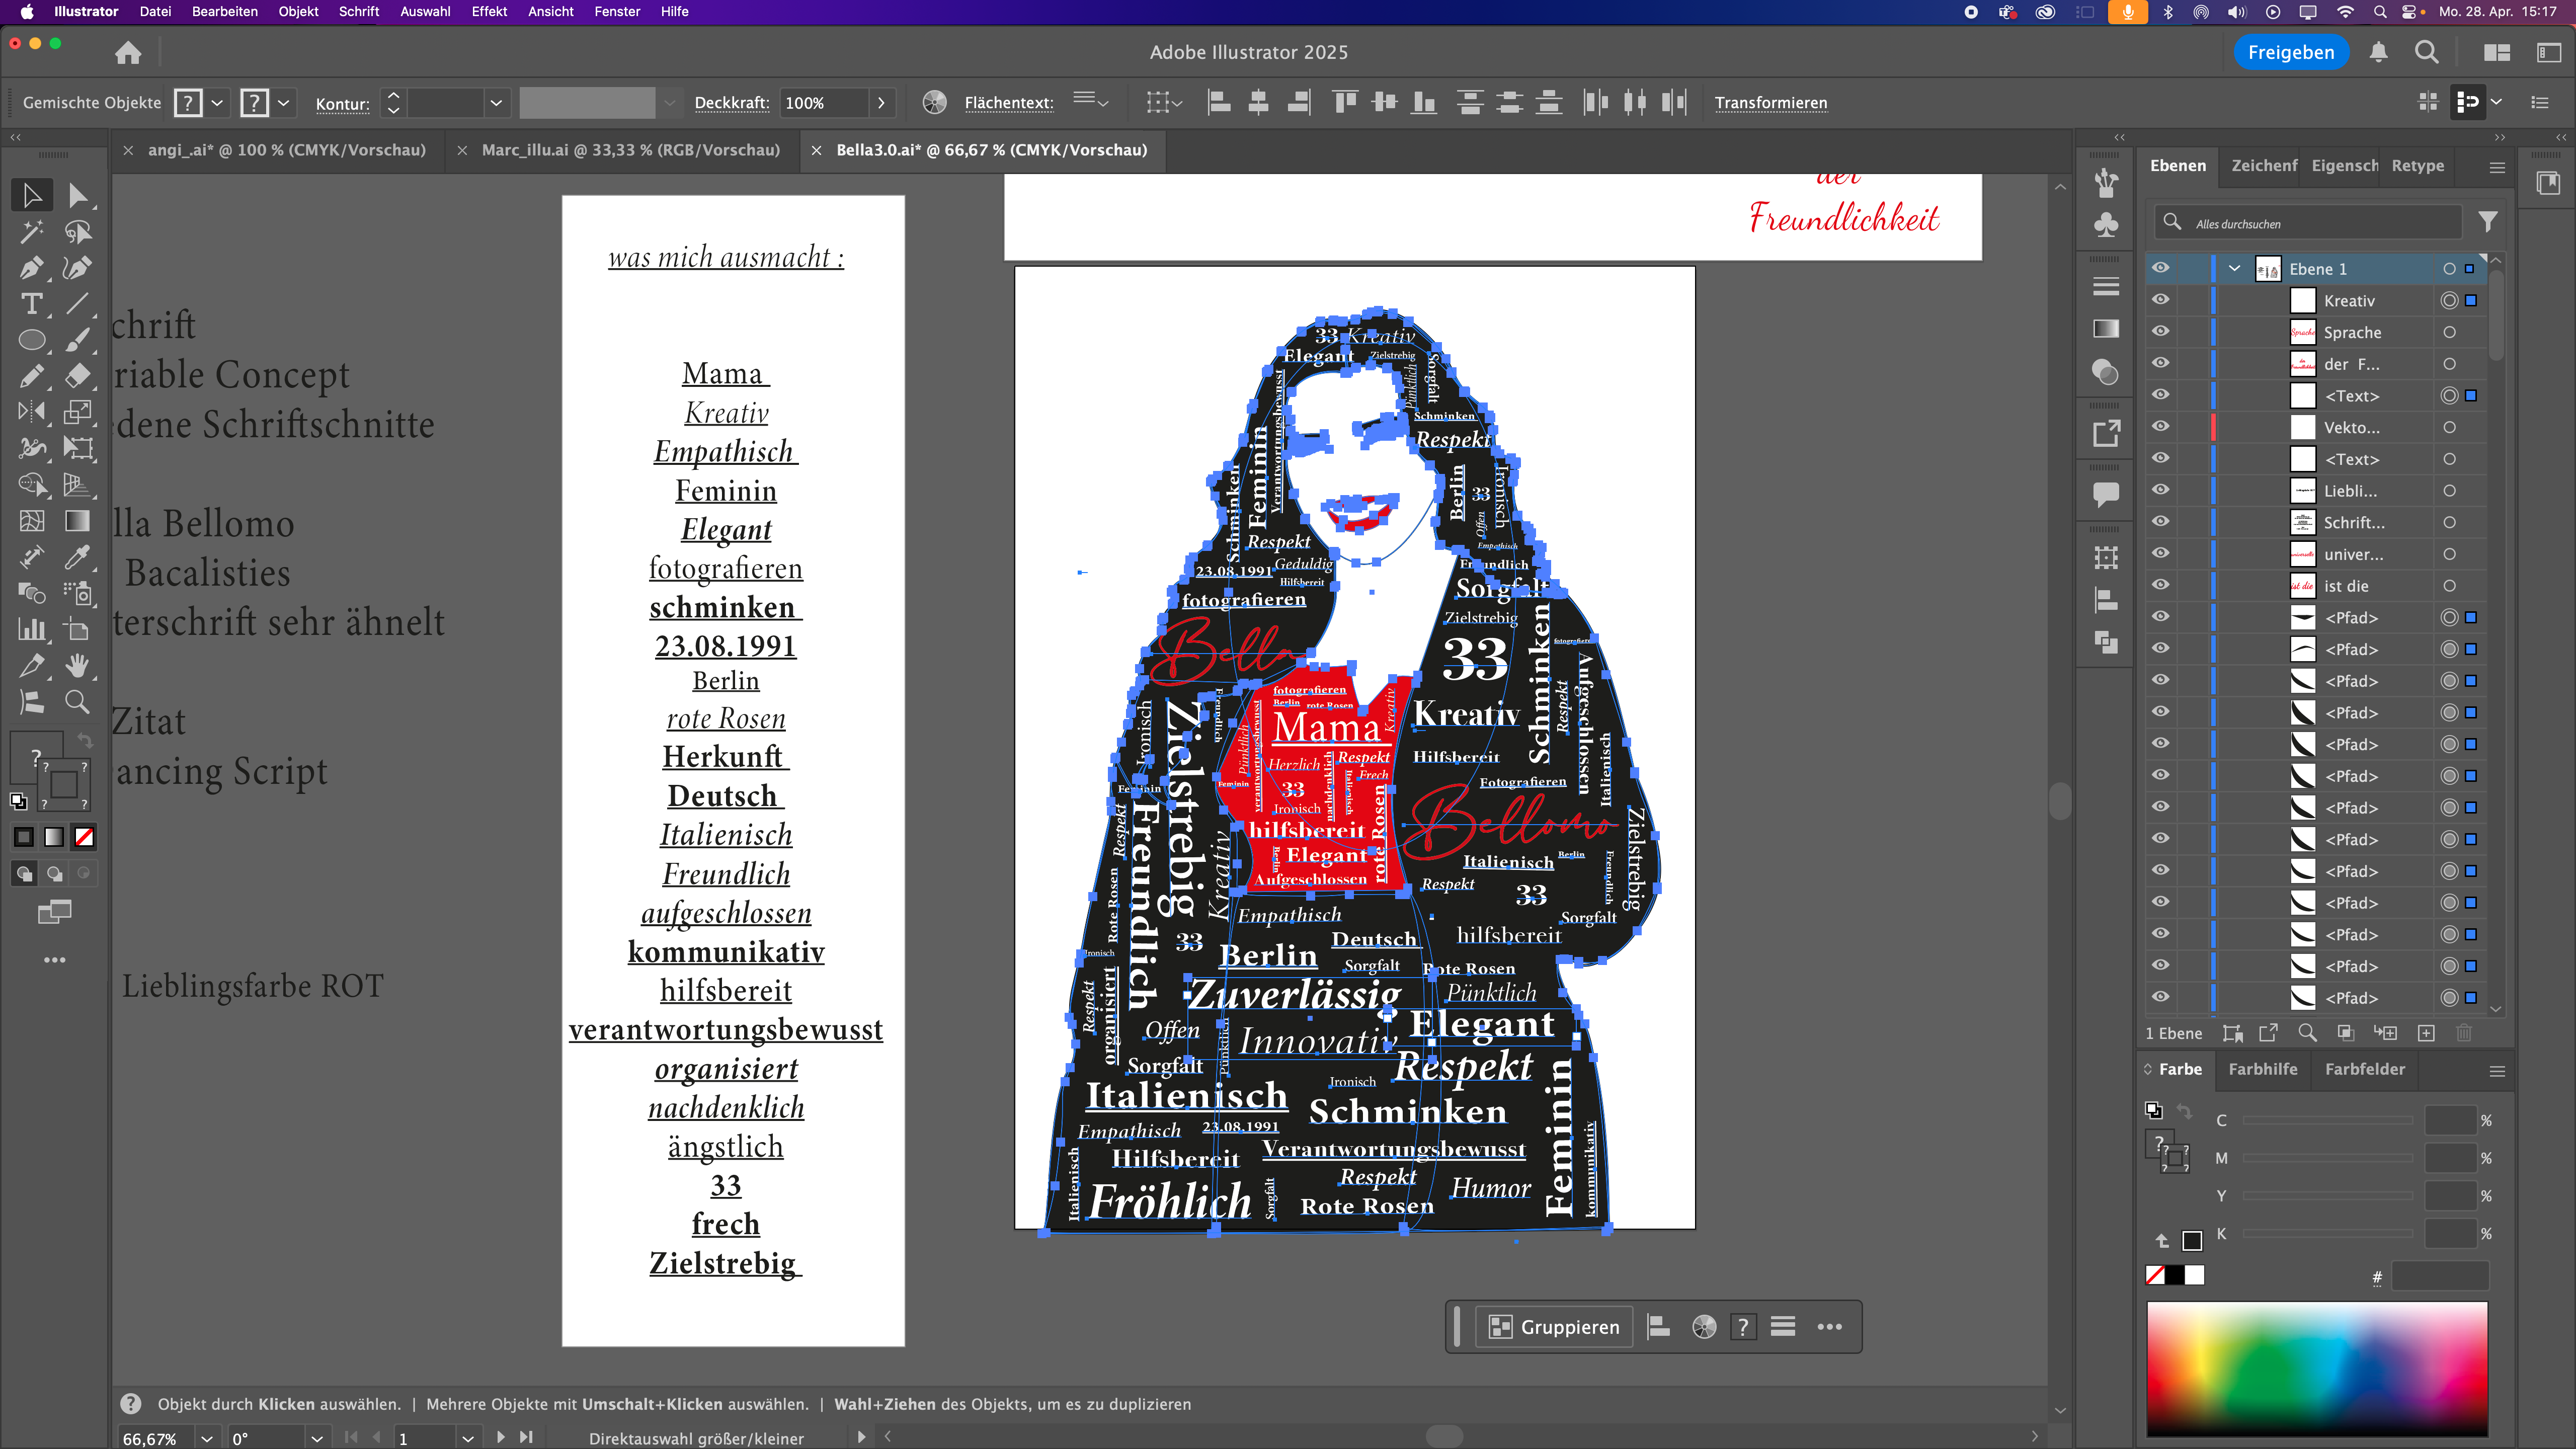The height and width of the screenshot is (1449, 2576).
Task: Switch to the Farbfelder tab
Action: coord(2364,1069)
